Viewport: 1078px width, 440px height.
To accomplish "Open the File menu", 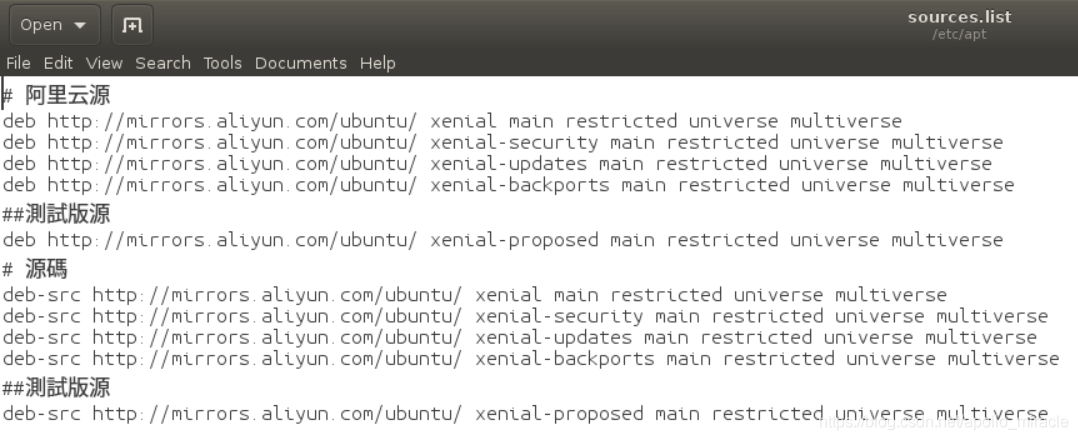I will (18, 63).
